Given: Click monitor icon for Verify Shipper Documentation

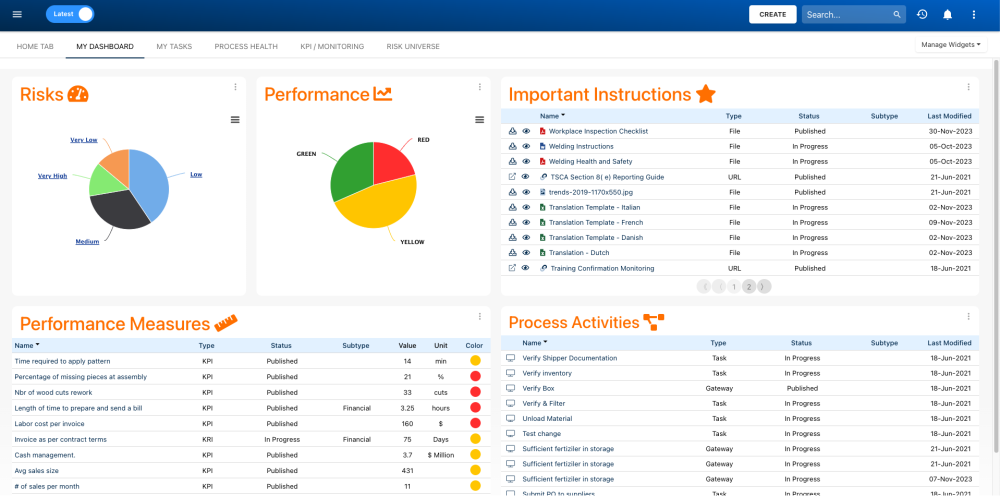Looking at the screenshot, I should (x=510, y=358).
